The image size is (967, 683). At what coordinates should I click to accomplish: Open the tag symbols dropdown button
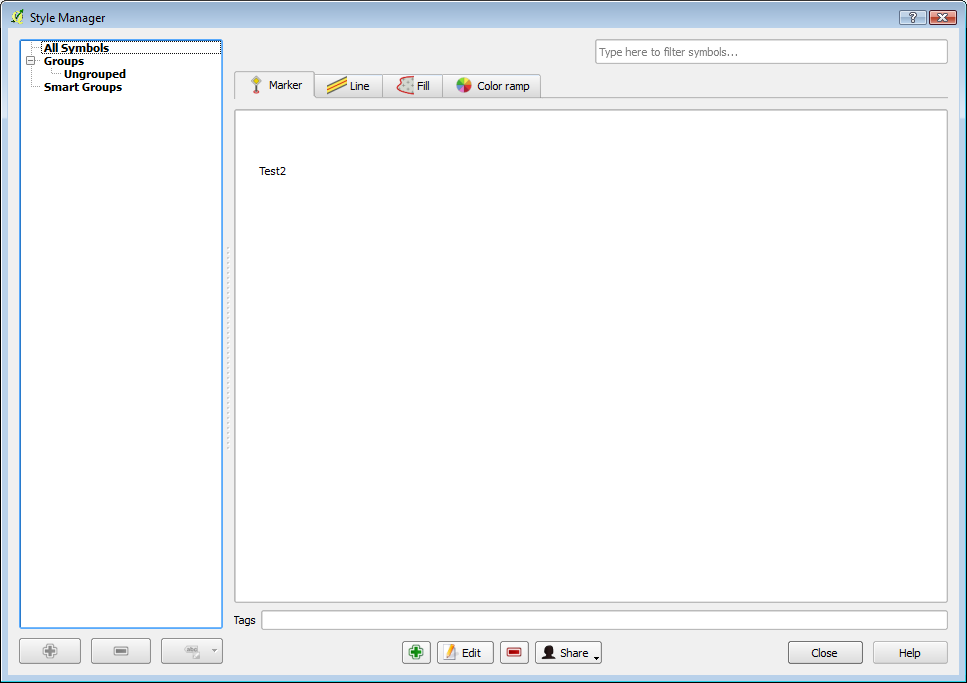click(x=192, y=651)
